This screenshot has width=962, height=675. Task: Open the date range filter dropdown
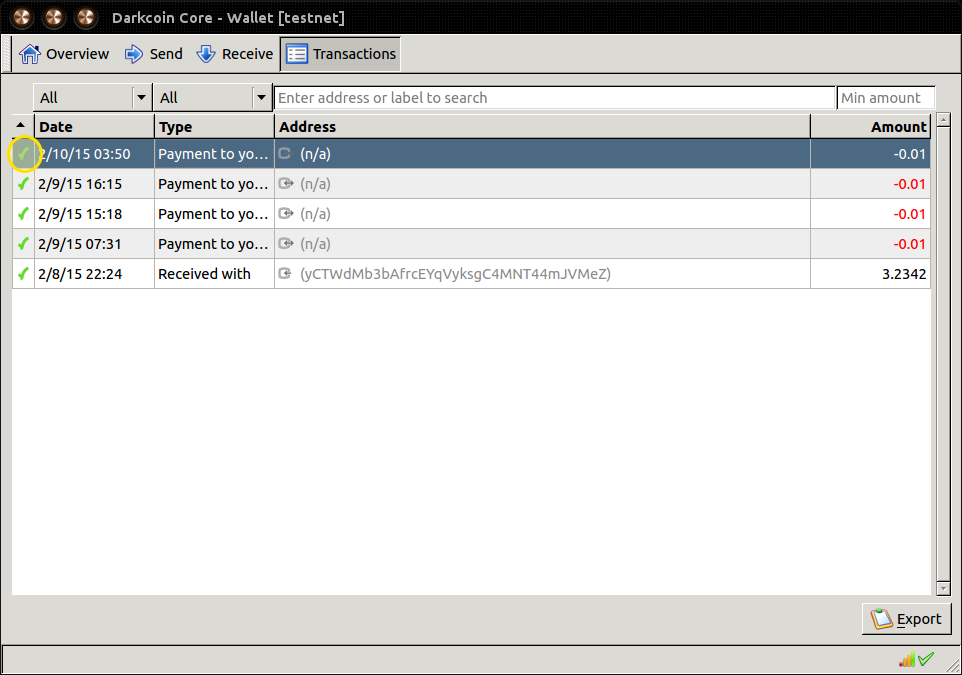[93, 98]
